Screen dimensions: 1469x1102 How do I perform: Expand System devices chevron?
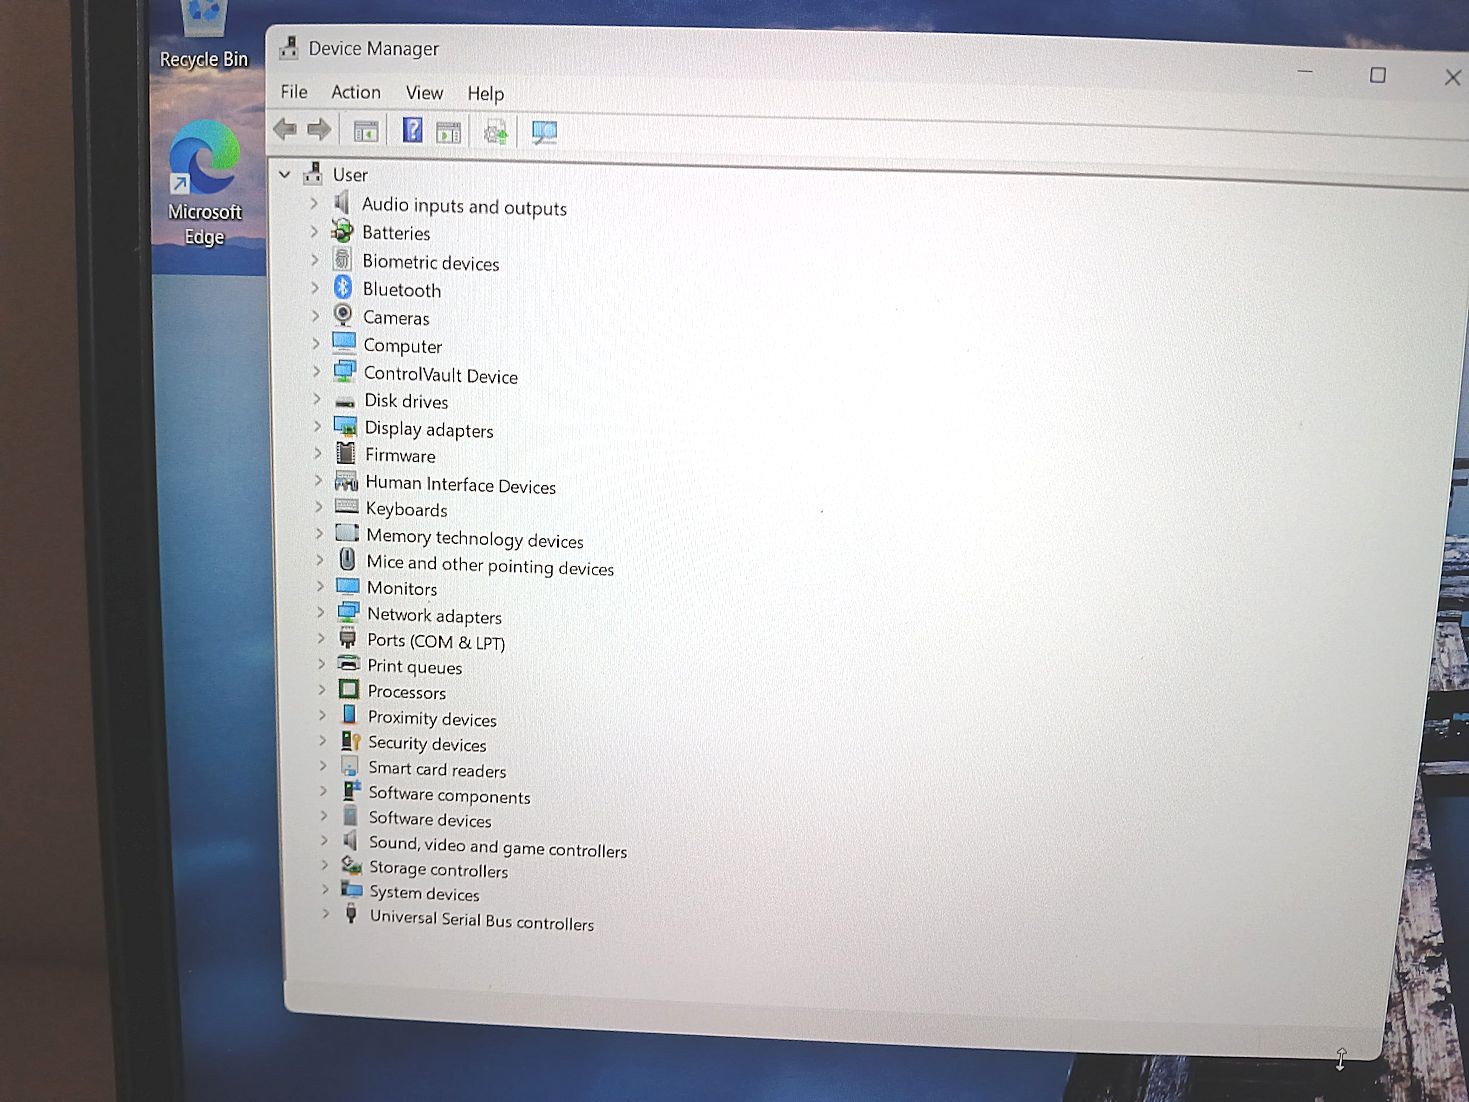coord(325,889)
